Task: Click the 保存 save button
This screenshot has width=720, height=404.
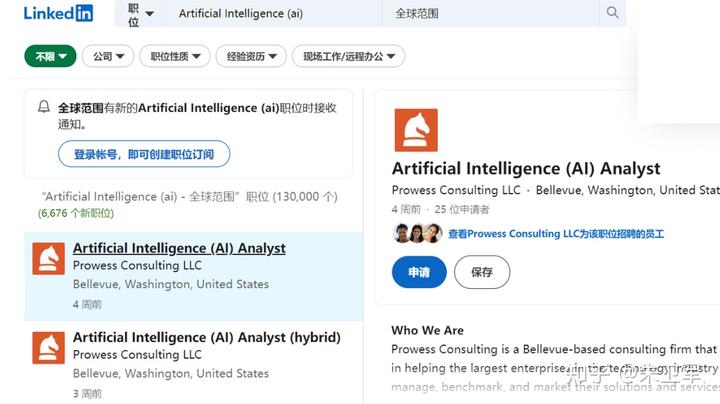Action: 482,272
